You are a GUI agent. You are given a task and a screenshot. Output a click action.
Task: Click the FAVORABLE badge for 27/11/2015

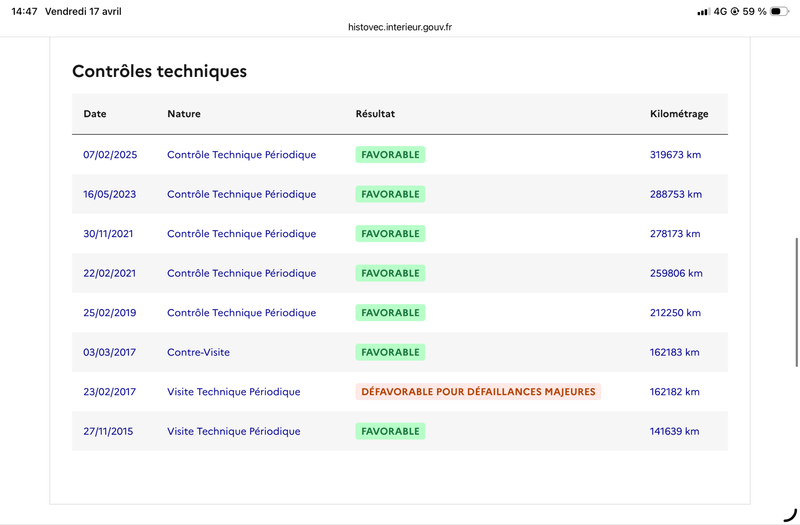(x=390, y=431)
